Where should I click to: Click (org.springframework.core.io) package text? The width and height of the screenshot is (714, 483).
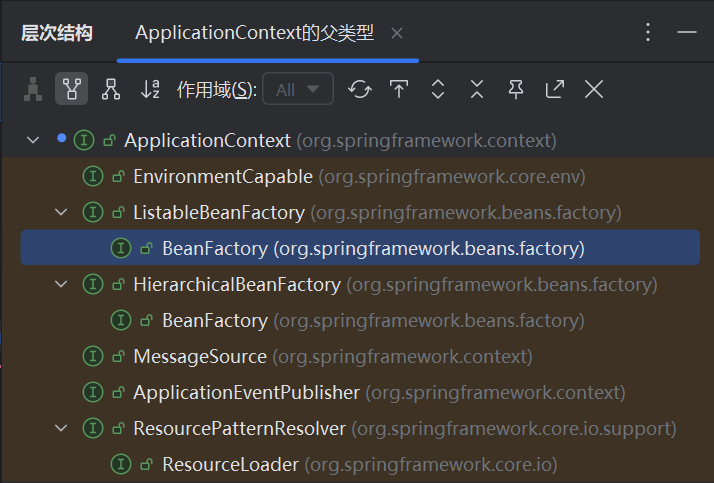click(431, 465)
